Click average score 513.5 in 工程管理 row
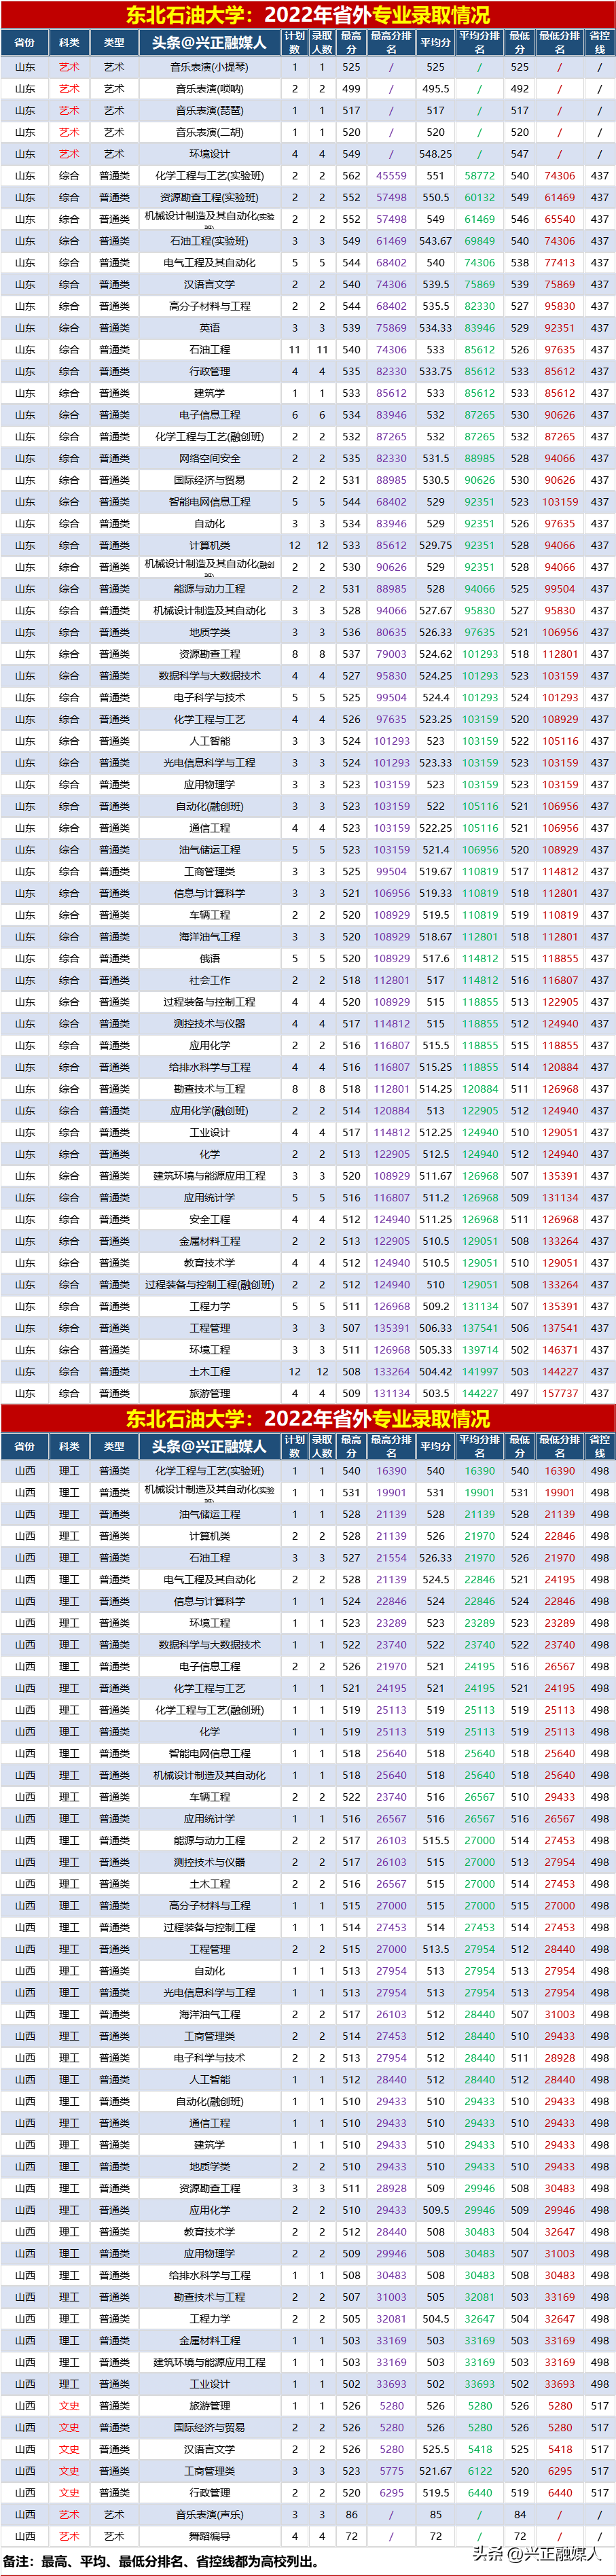Image resolution: width=616 pixels, height=2576 pixels. coord(435,1949)
